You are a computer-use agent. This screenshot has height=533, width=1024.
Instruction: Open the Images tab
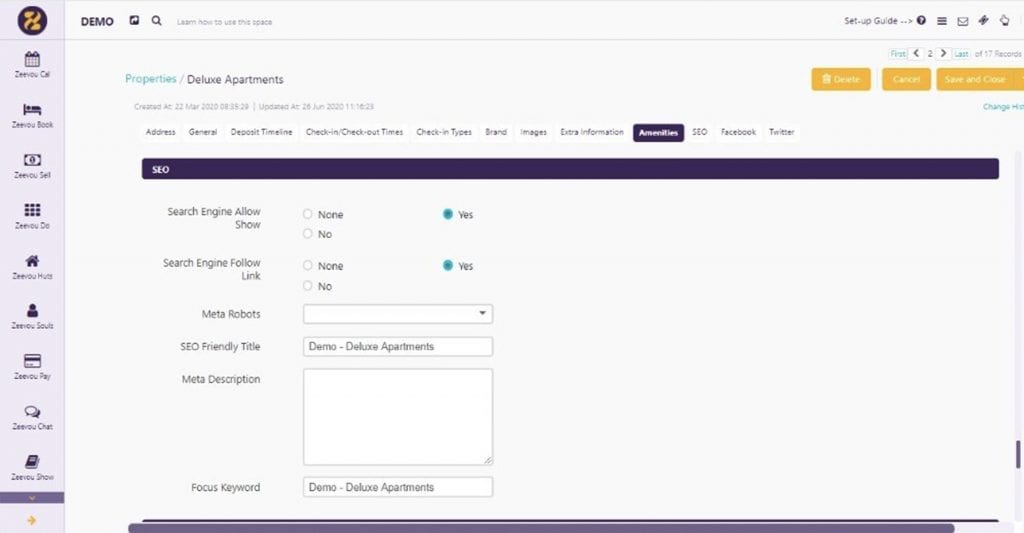tap(534, 132)
